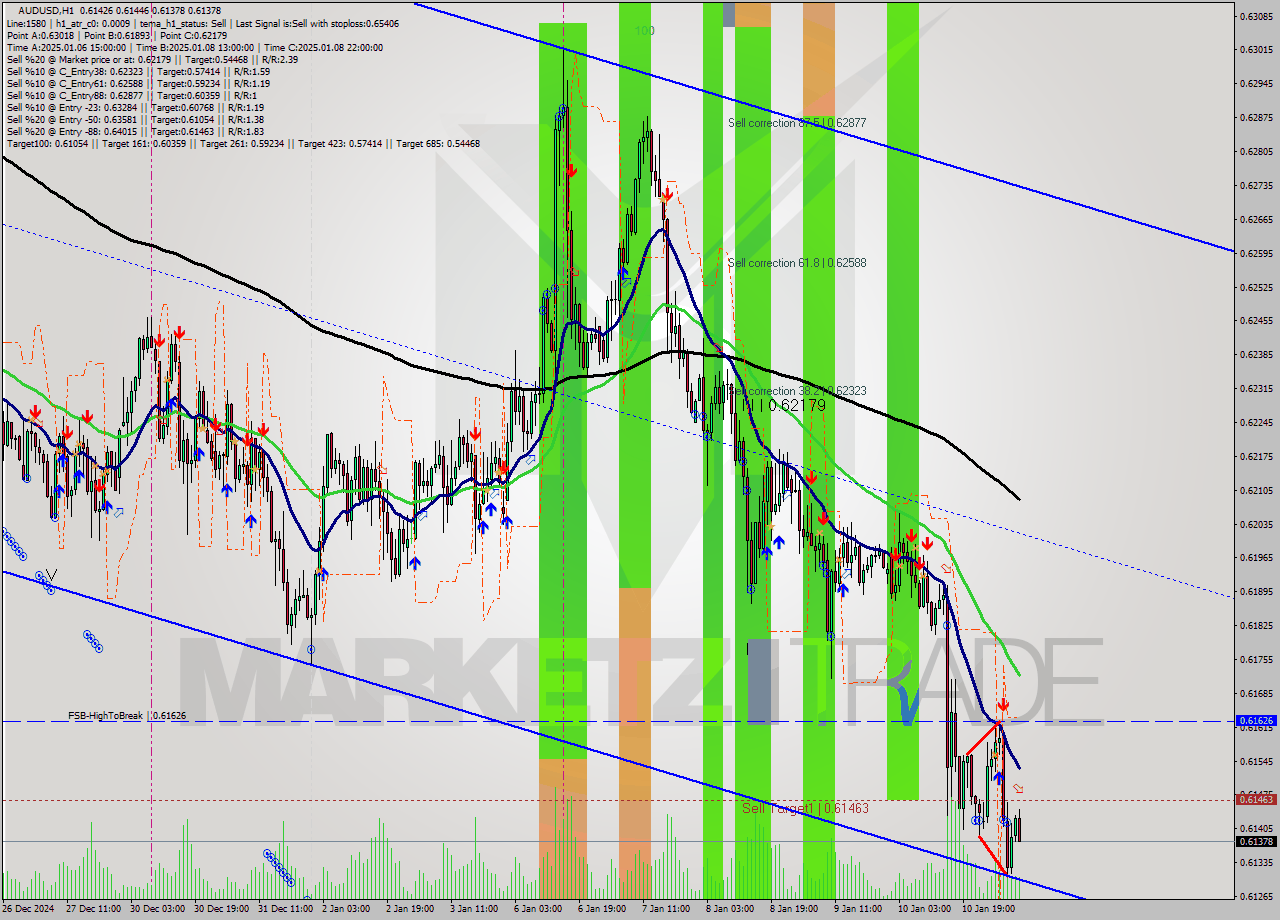This screenshot has width=1280, height=920.
Task: Click the 0.61335 price axis value
Action: click(1255, 862)
